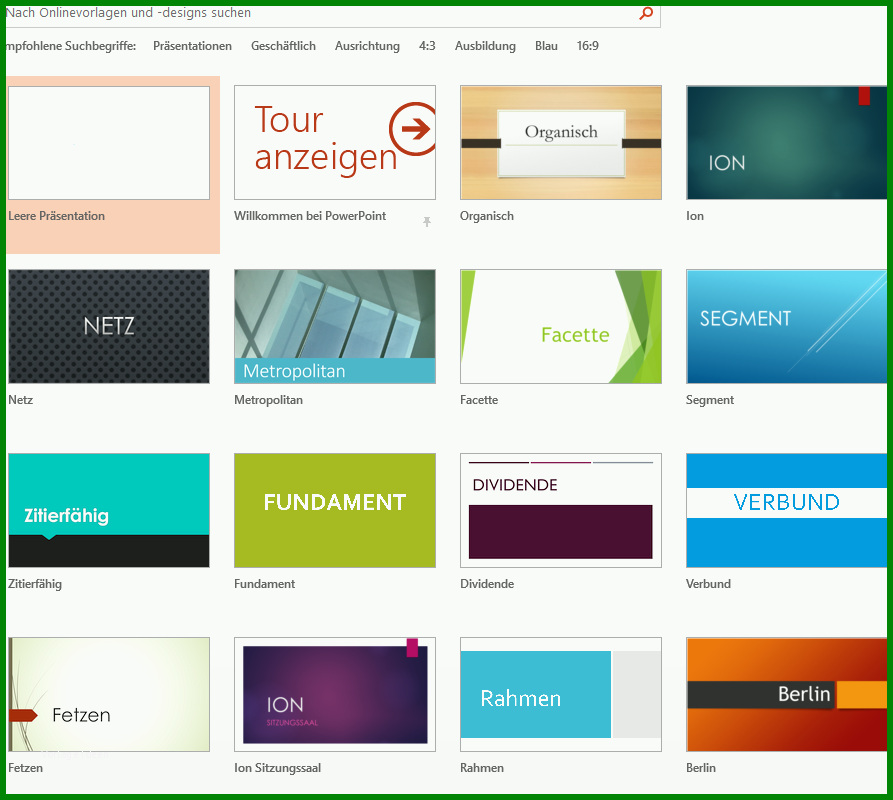Pick the Metropolitan design thumbnail
The image size is (893, 800).
(335, 327)
